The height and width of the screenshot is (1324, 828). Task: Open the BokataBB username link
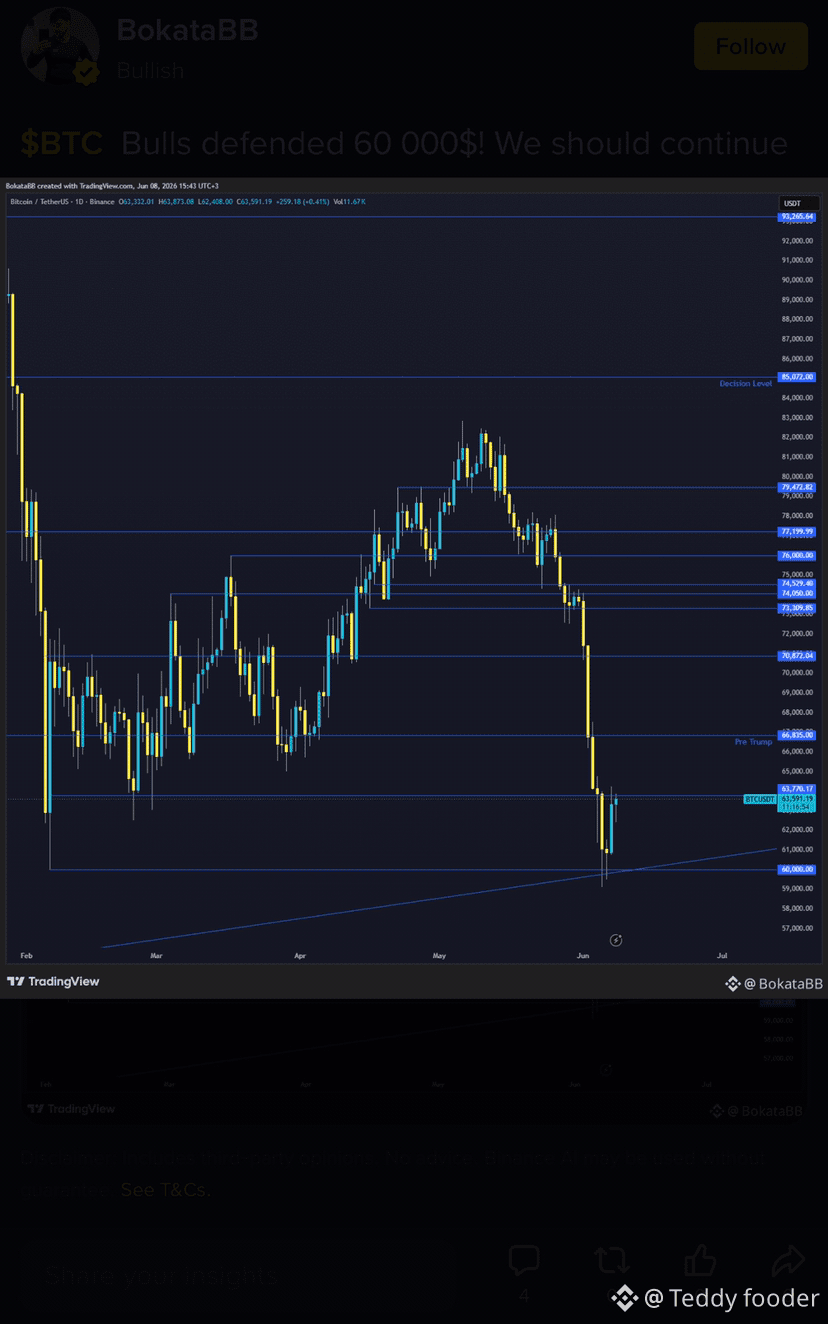point(188,30)
